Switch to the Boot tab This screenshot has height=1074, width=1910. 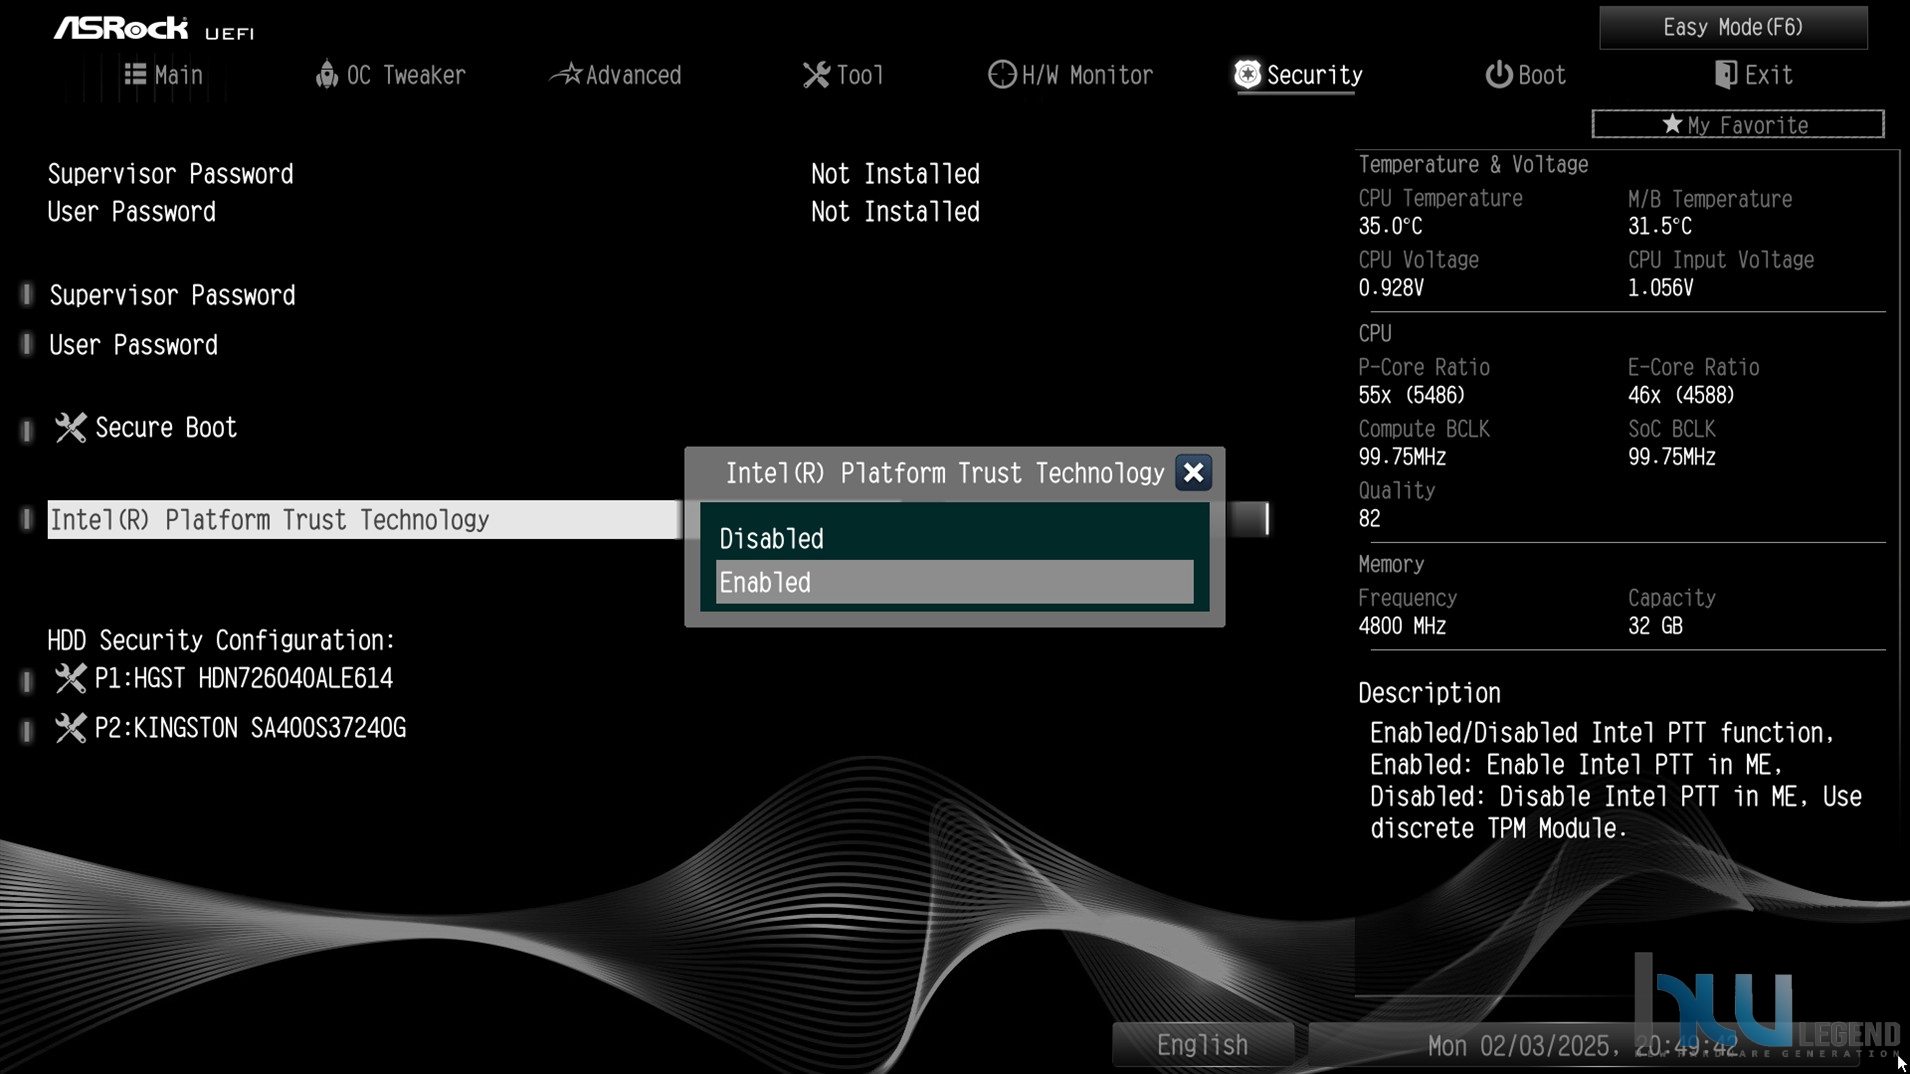point(1525,75)
